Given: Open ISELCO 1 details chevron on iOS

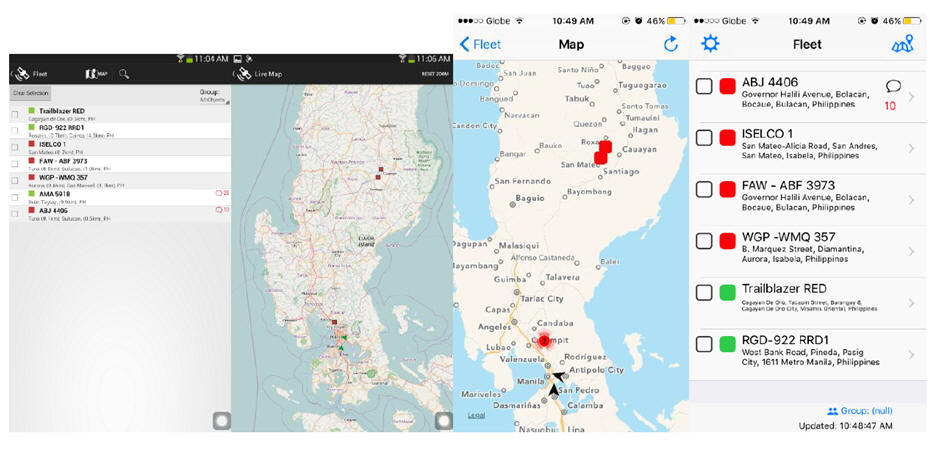Looking at the screenshot, I should point(911,149).
